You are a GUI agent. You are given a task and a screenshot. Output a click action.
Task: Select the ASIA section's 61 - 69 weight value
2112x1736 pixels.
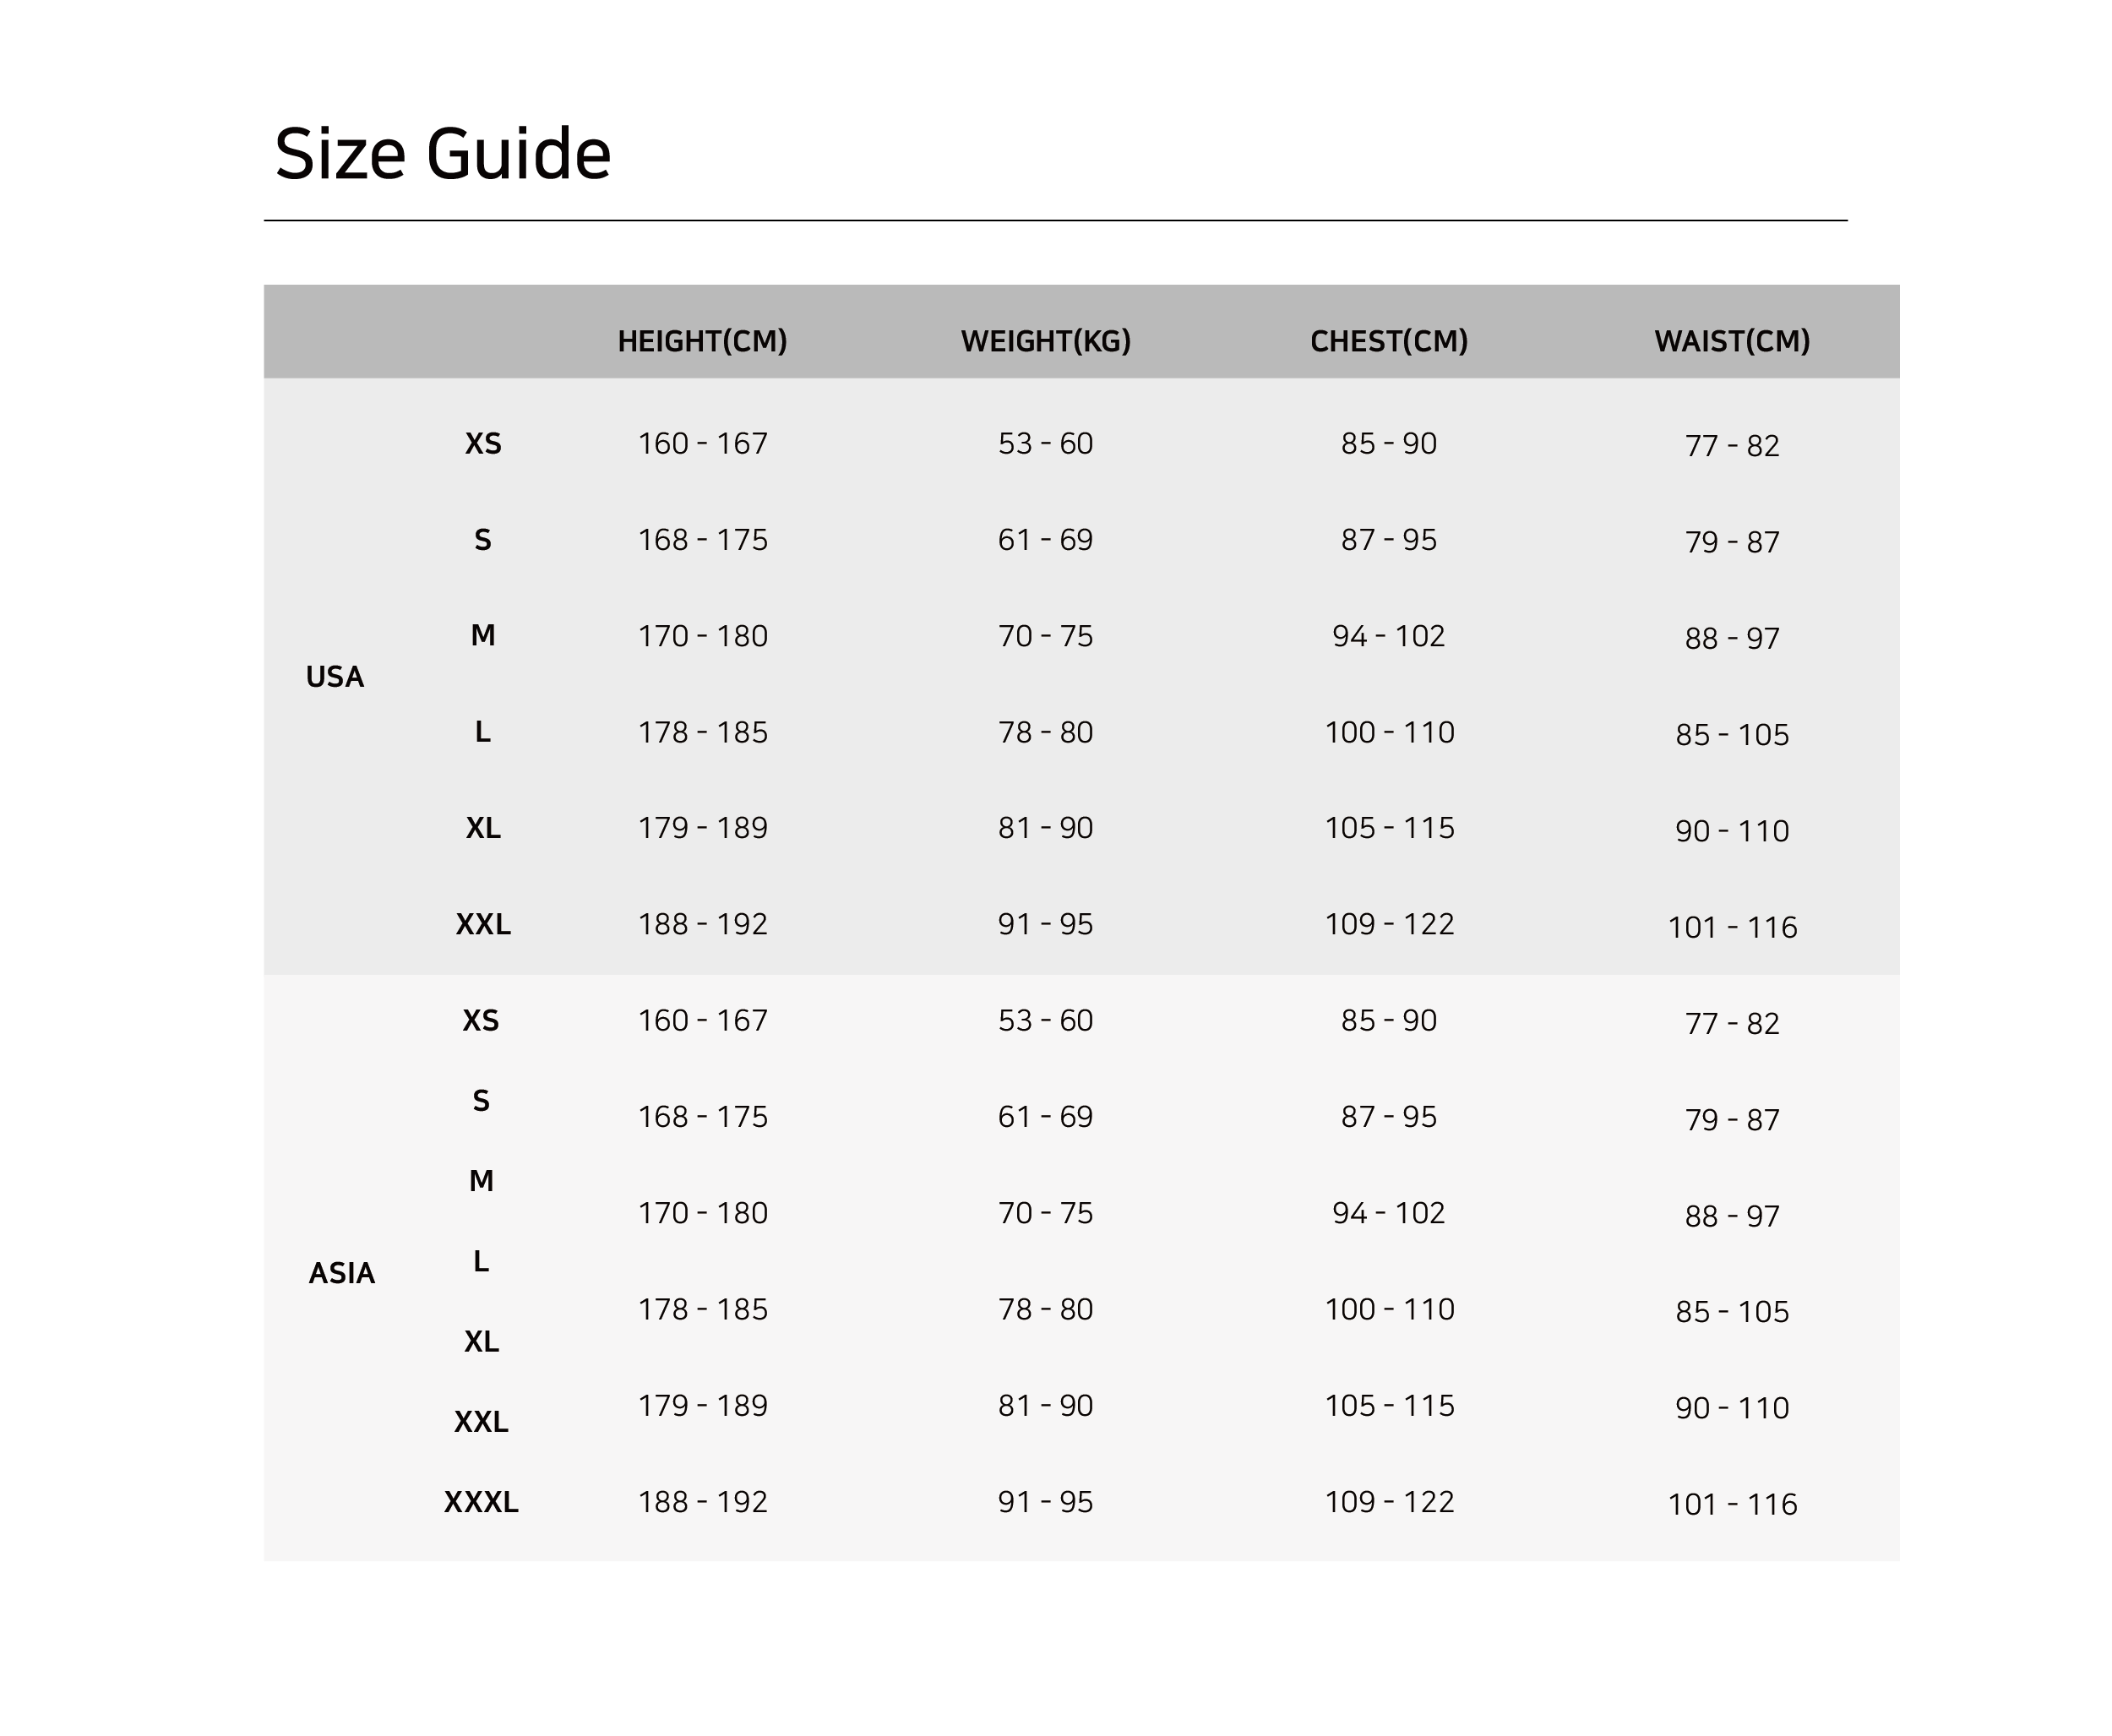point(1045,1116)
